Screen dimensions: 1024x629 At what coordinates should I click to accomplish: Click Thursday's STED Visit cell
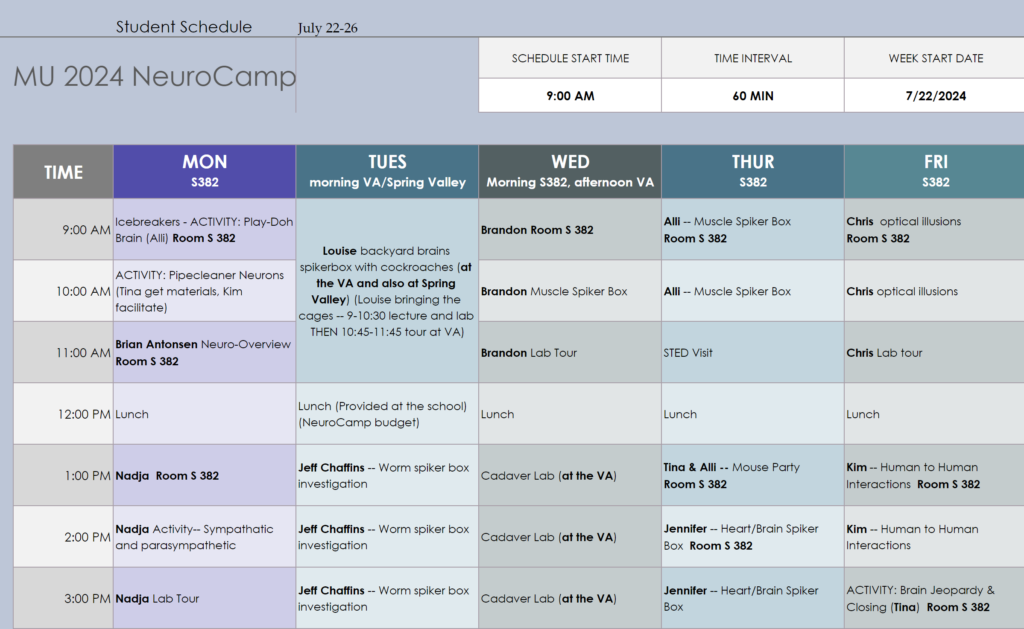752,352
